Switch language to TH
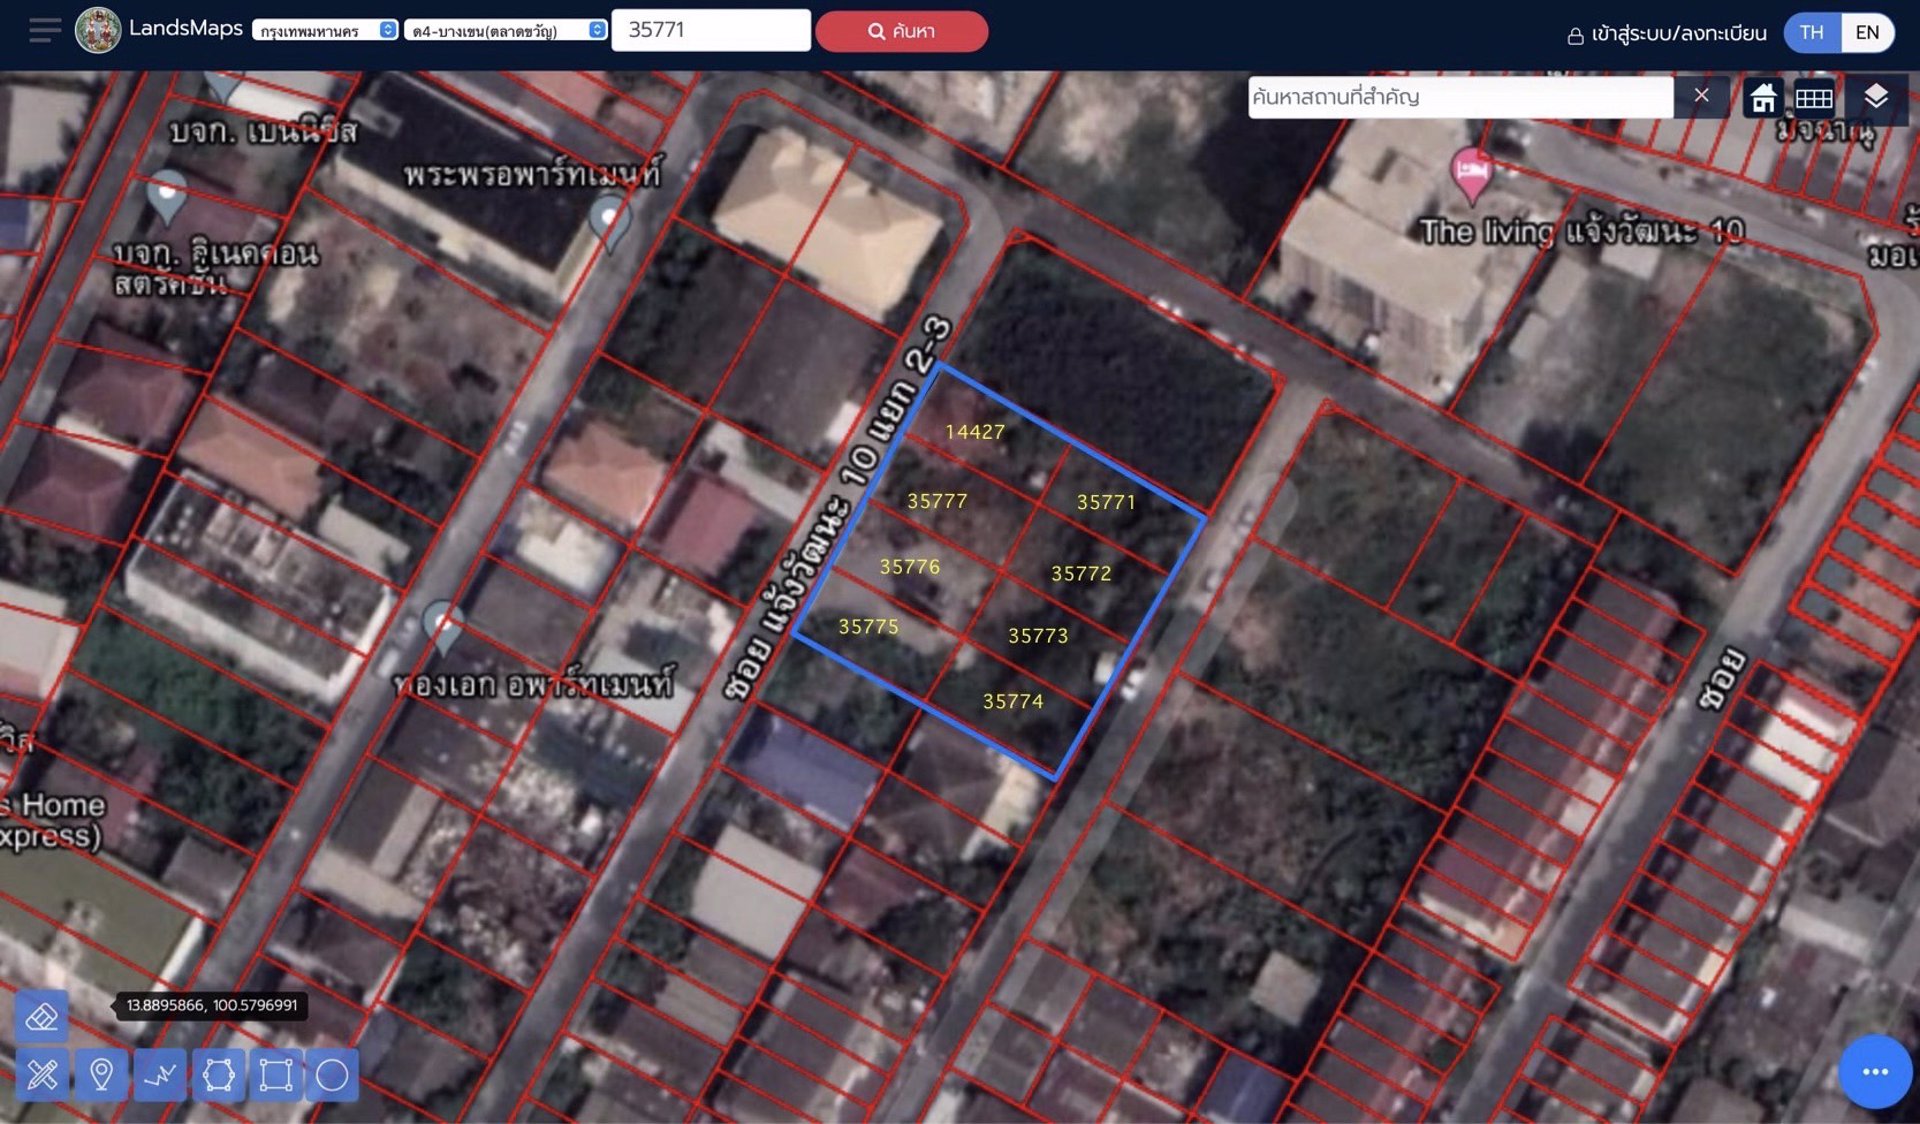The height and width of the screenshot is (1124, 1920). [1811, 32]
